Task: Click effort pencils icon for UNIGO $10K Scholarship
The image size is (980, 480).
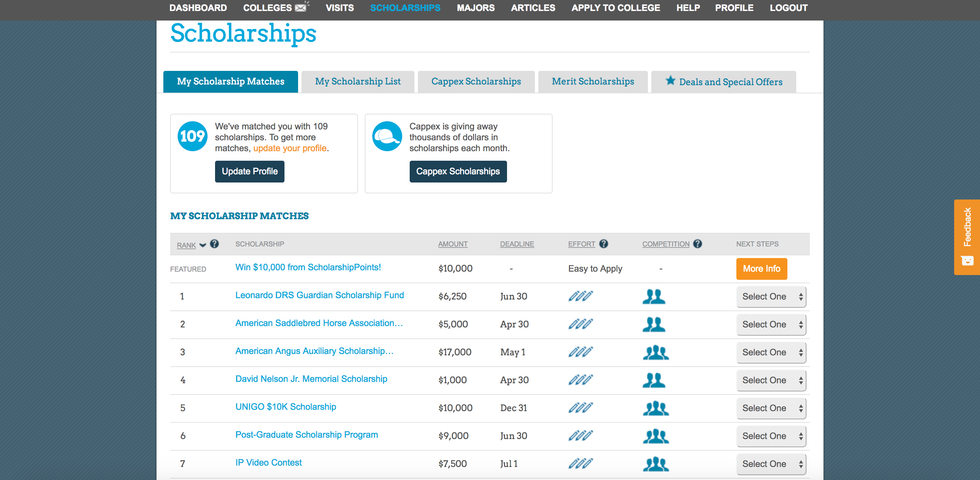Action: pyautogui.click(x=580, y=408)
